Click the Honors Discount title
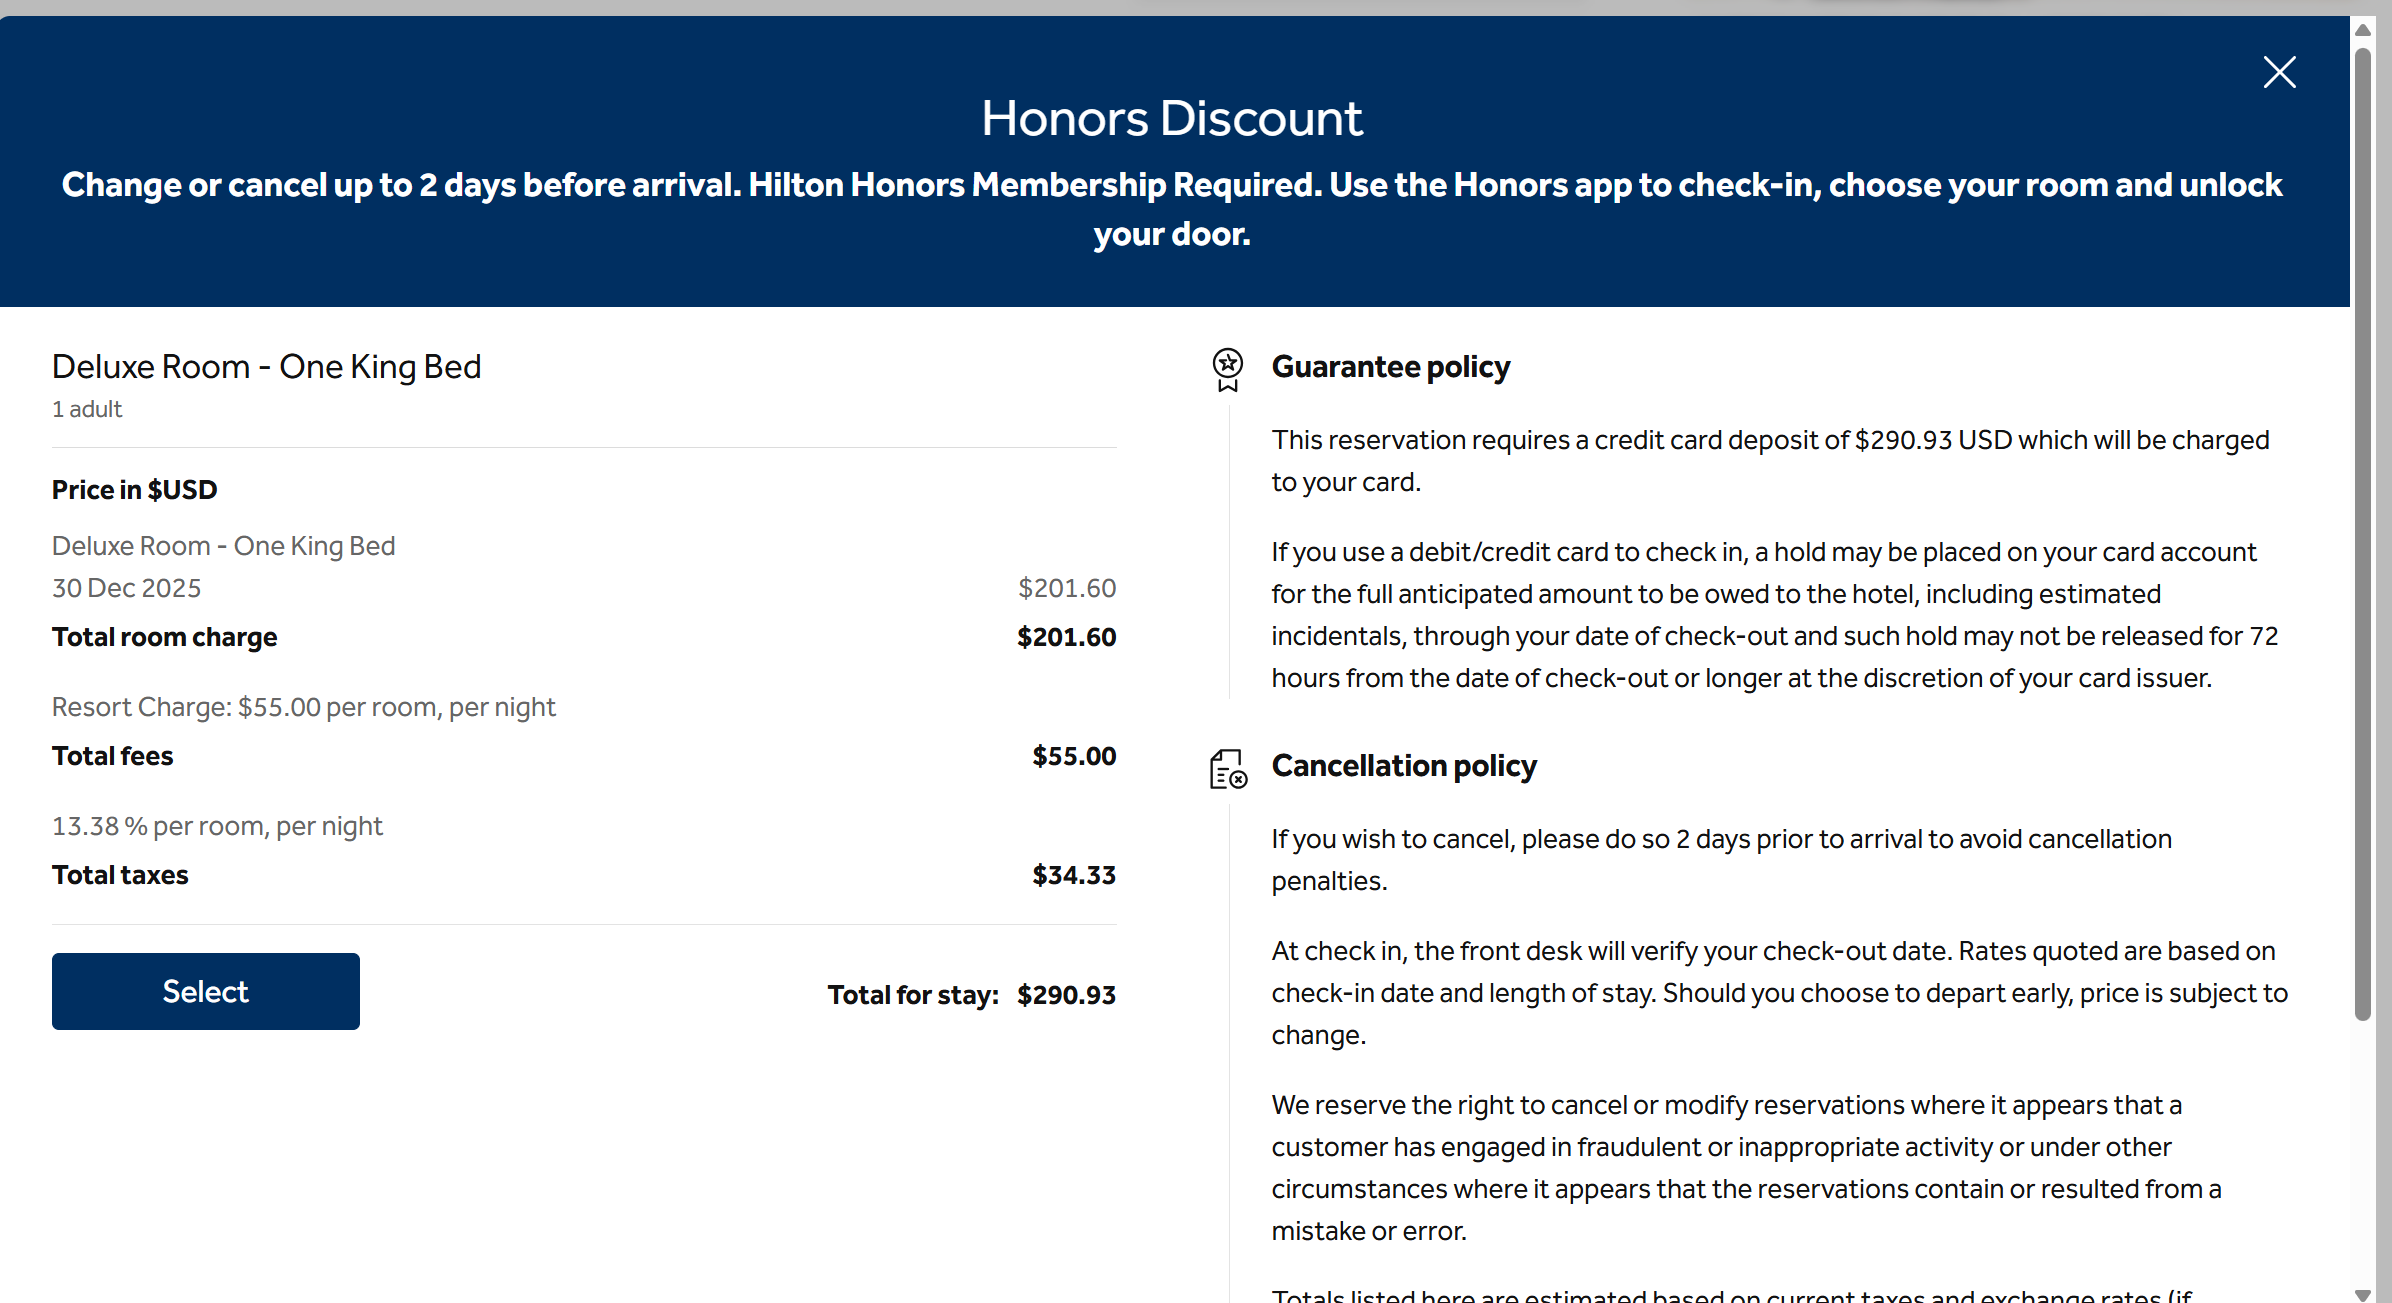The height and width of the screenshot is (1303, 2392). tap(1171, 118)
